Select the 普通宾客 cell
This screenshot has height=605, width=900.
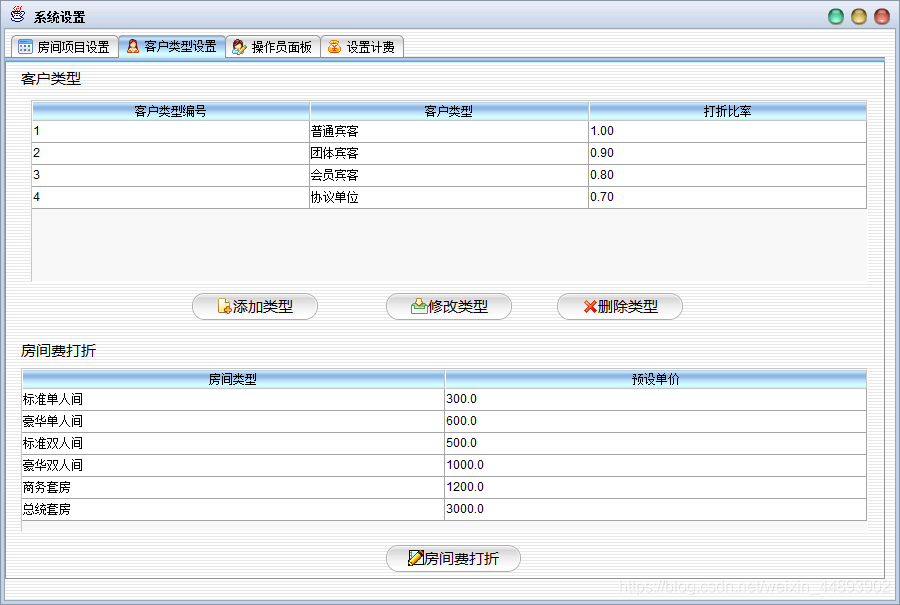[x=449, y=131]
